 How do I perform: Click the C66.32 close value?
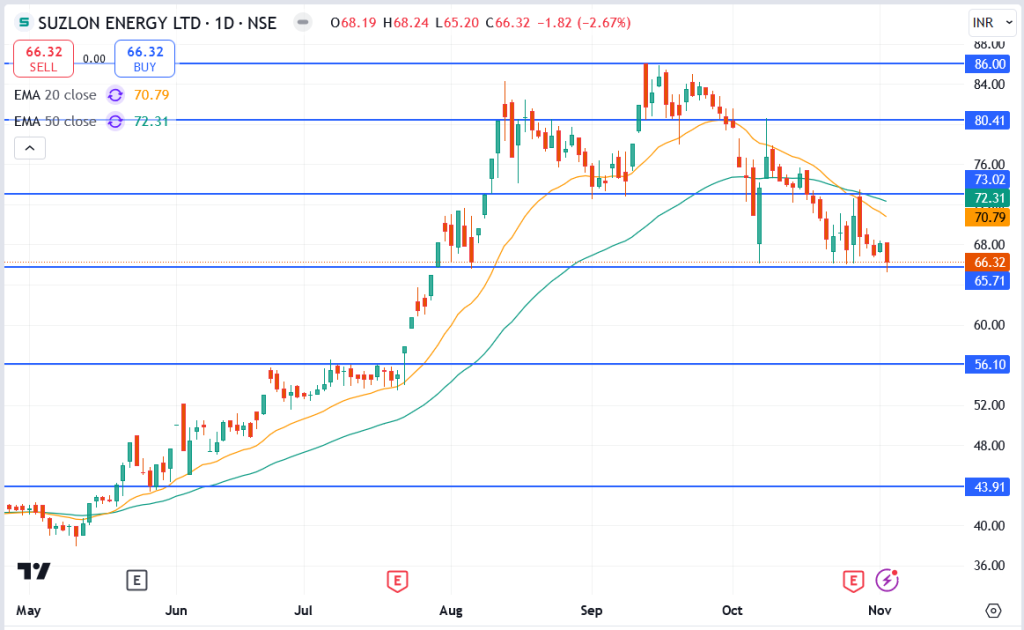point(507,23)
